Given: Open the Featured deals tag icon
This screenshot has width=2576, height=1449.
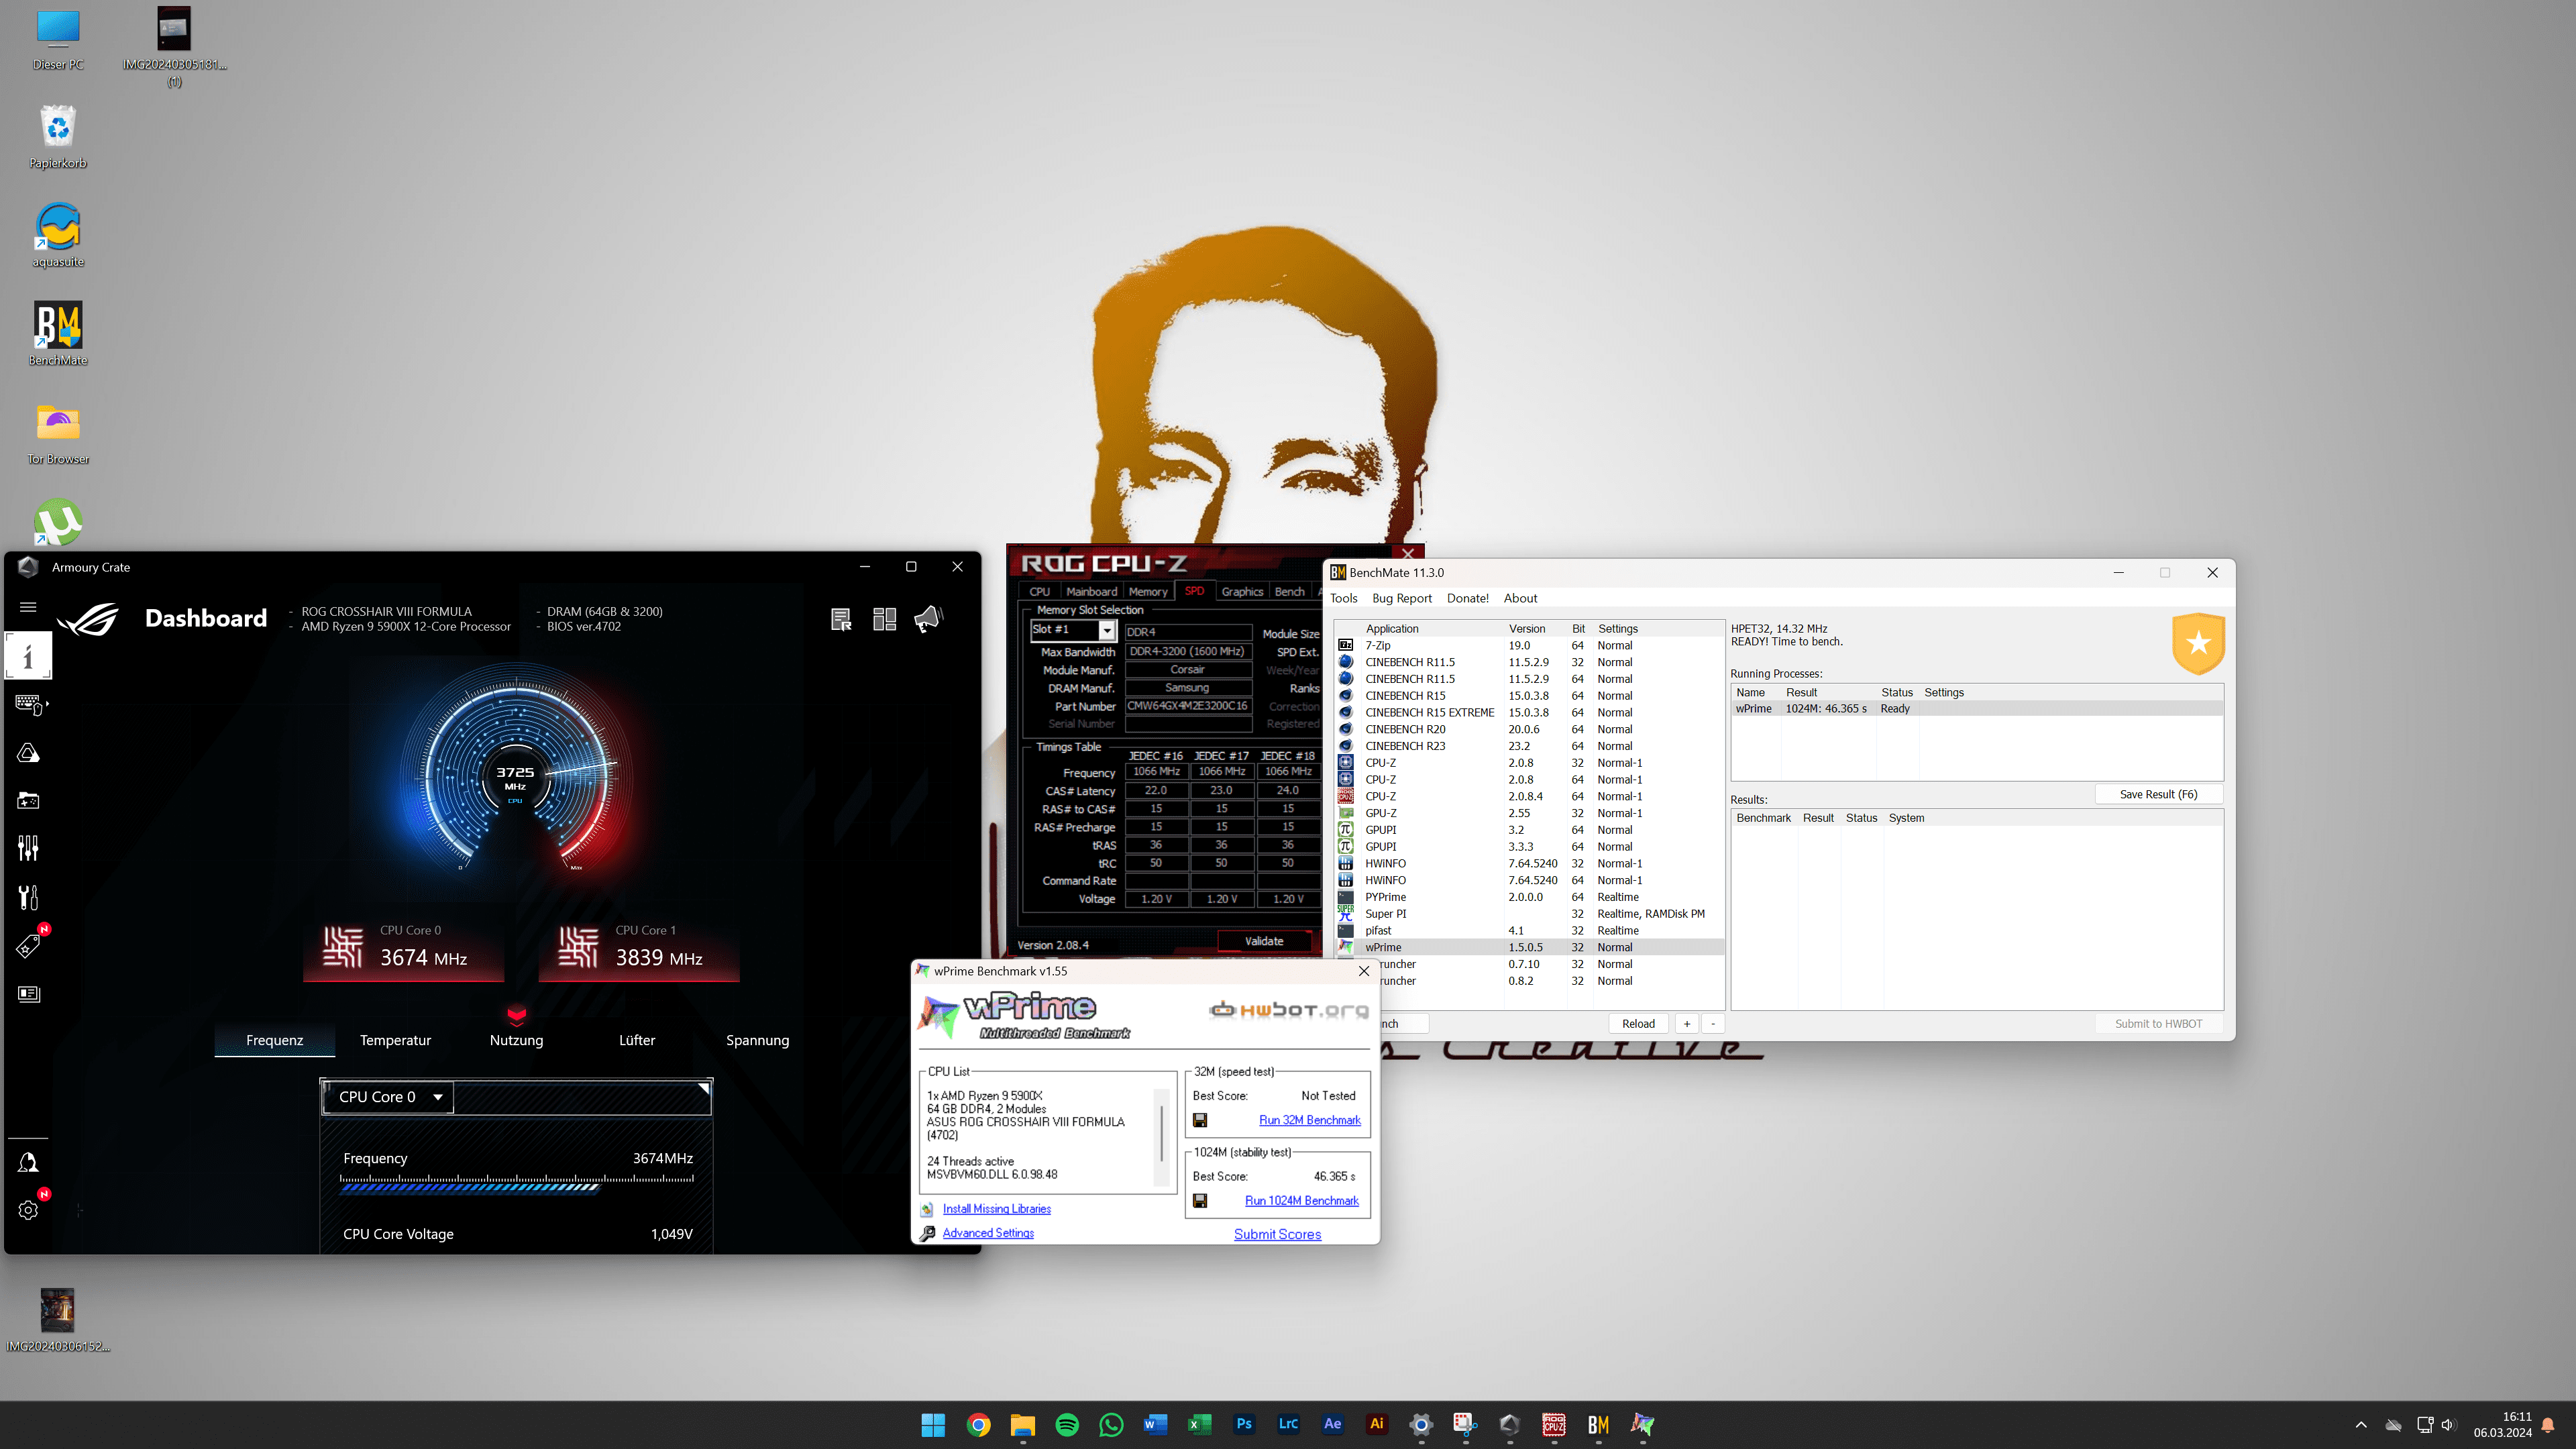Looking at the screenshot, I should [x=28, y=945].
